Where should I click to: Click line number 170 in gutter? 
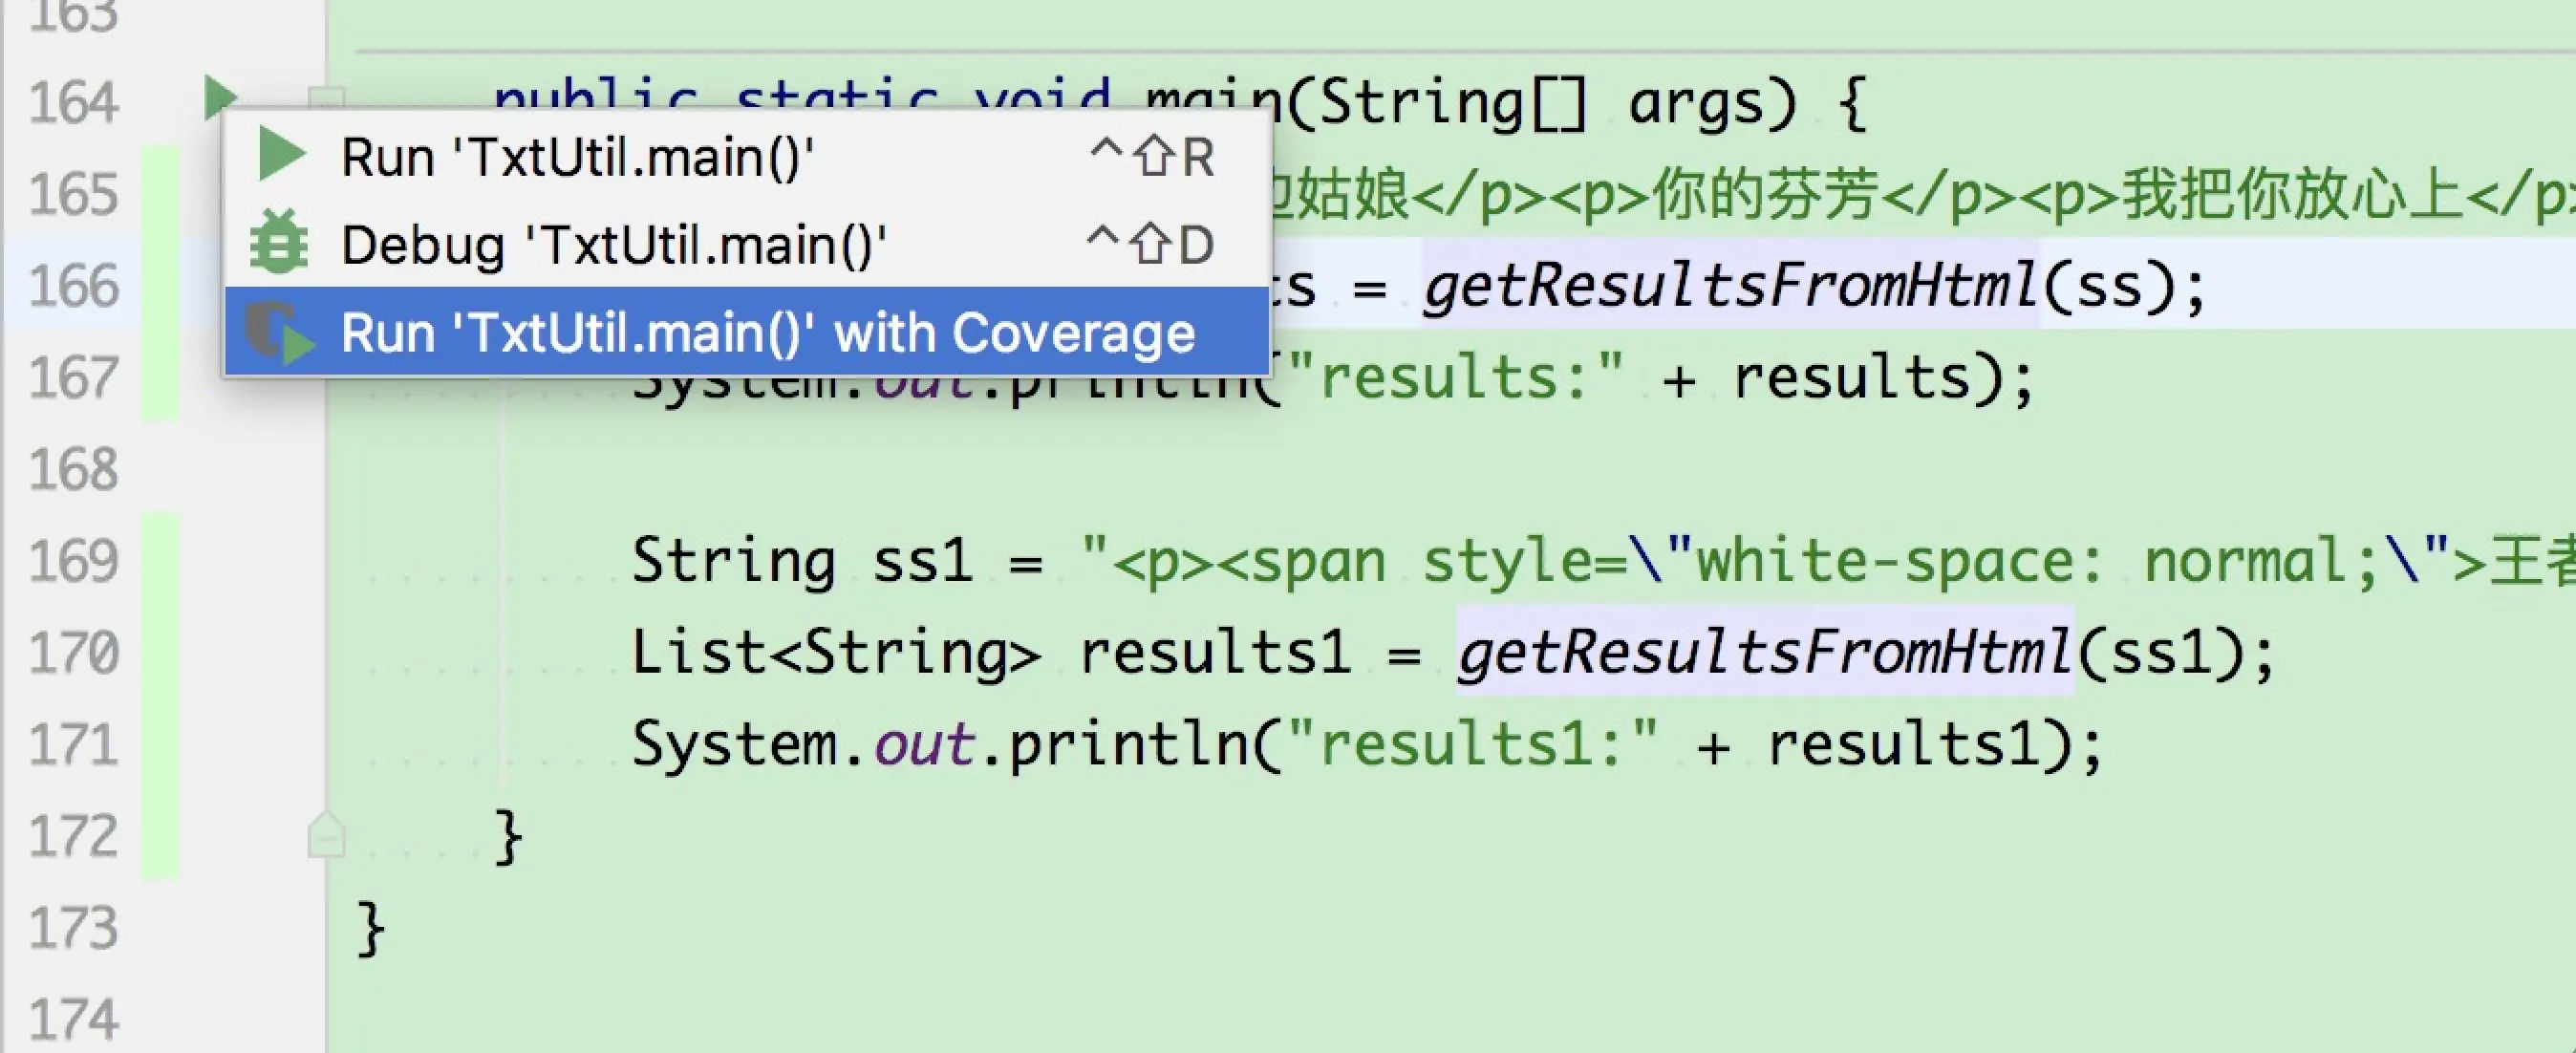[x=74, y=653]
